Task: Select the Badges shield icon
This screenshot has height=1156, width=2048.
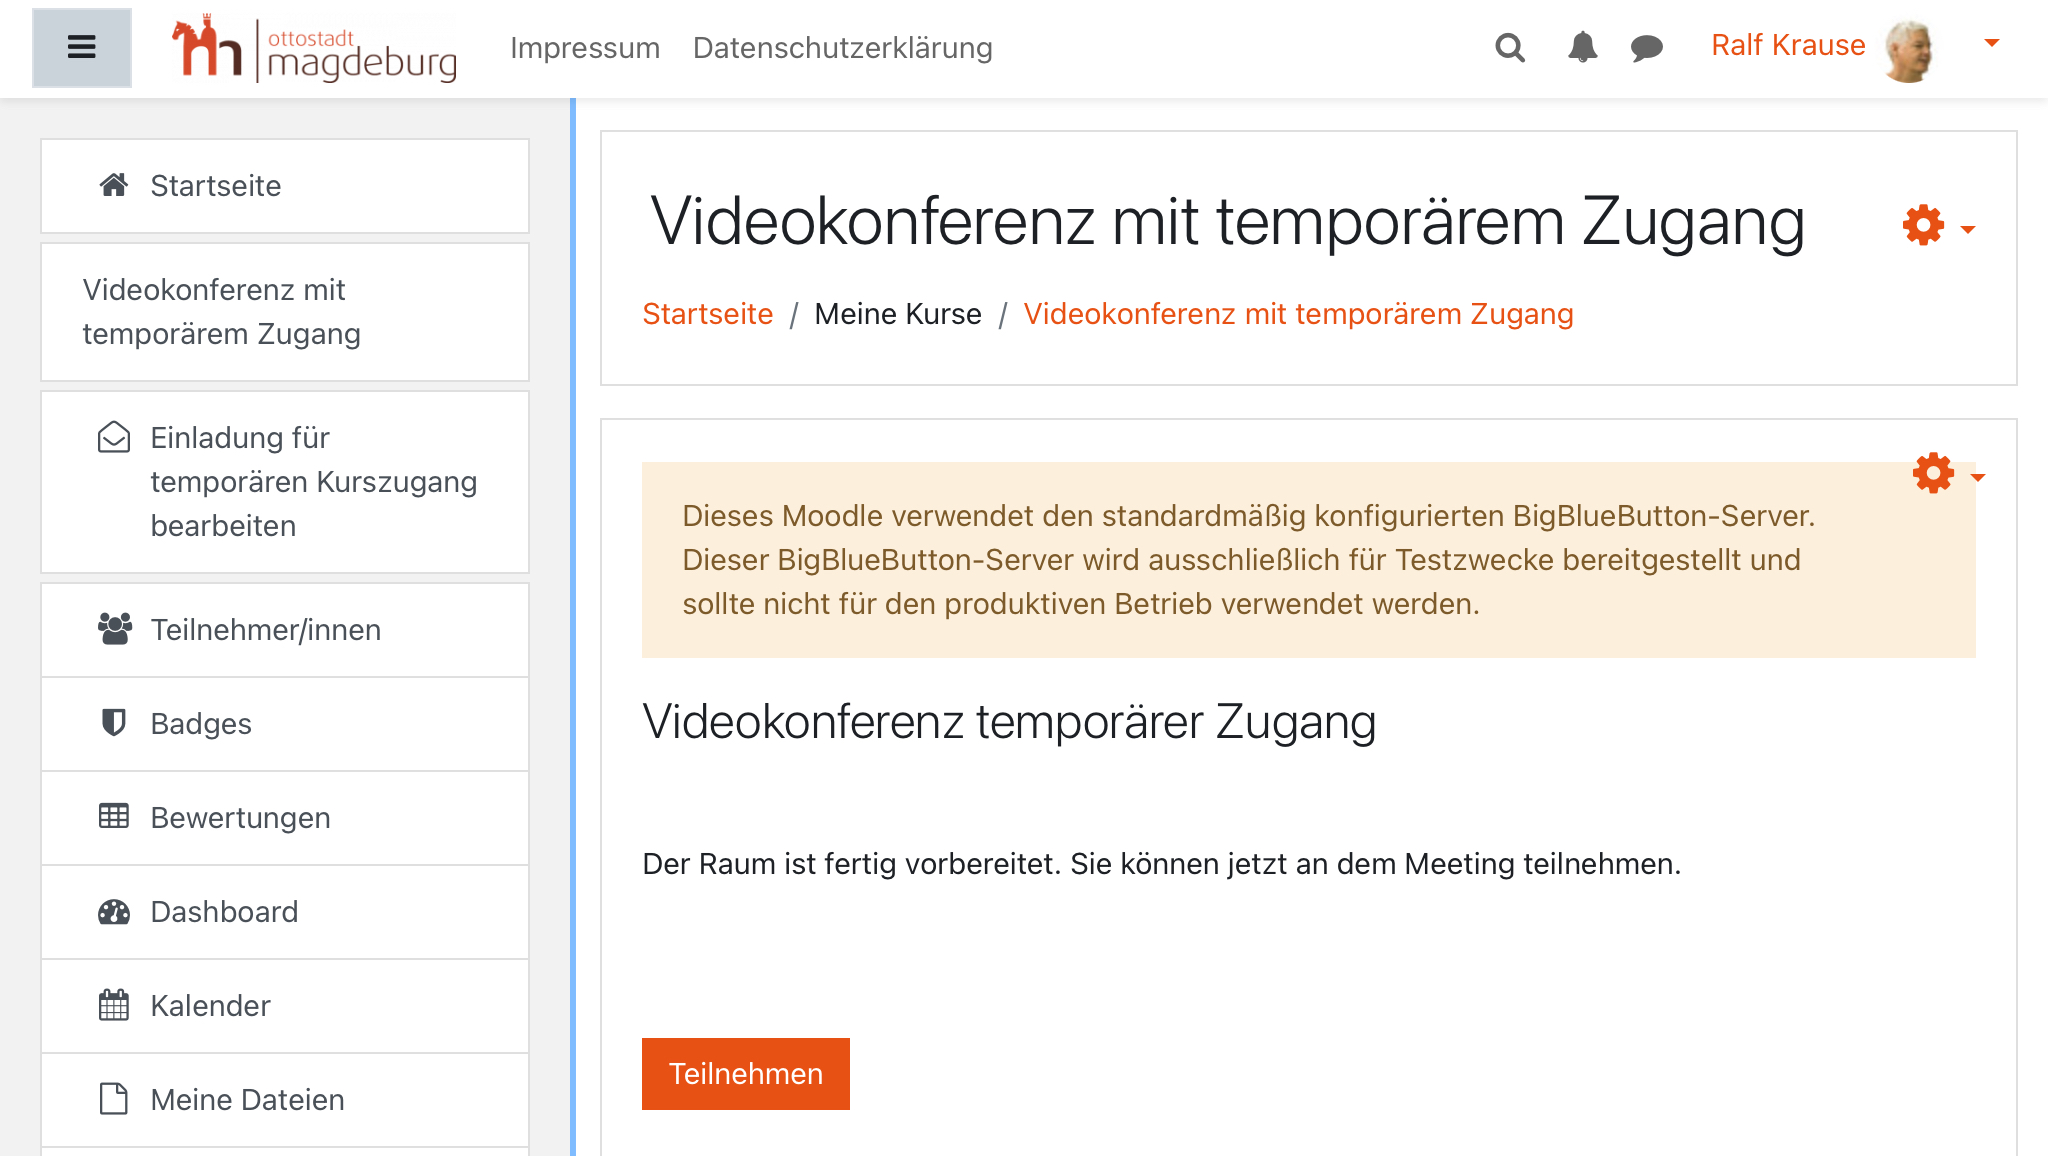Action: point(114,722)
